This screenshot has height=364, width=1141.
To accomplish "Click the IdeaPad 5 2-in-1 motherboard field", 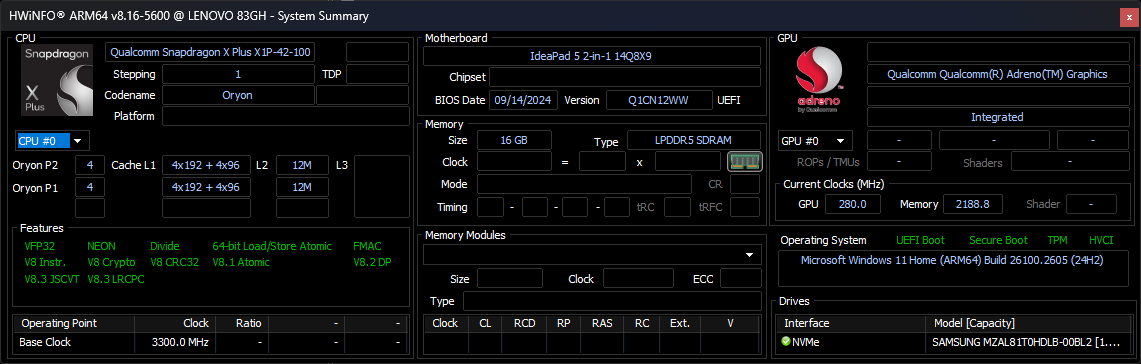I will click(x=592, y=55).
